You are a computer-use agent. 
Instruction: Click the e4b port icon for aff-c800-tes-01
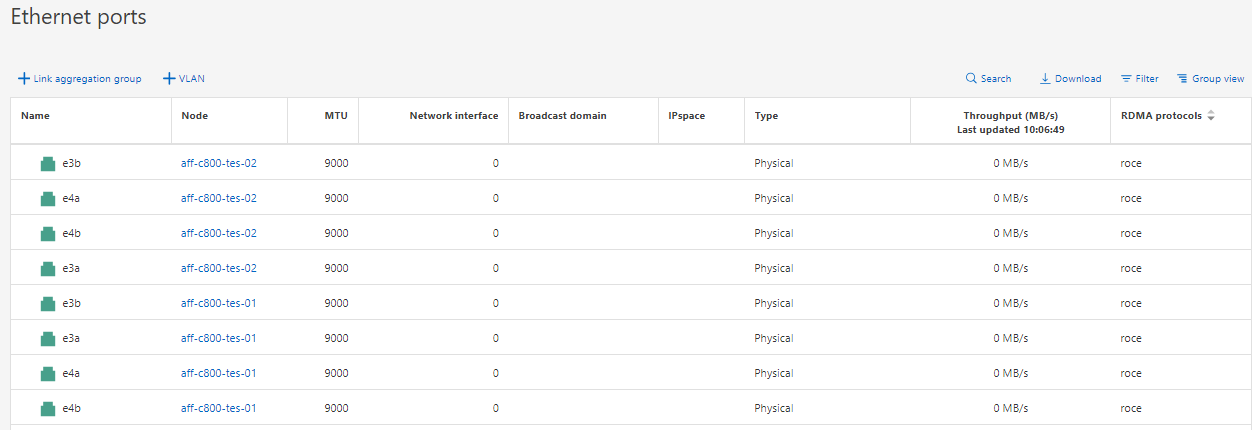47,408
